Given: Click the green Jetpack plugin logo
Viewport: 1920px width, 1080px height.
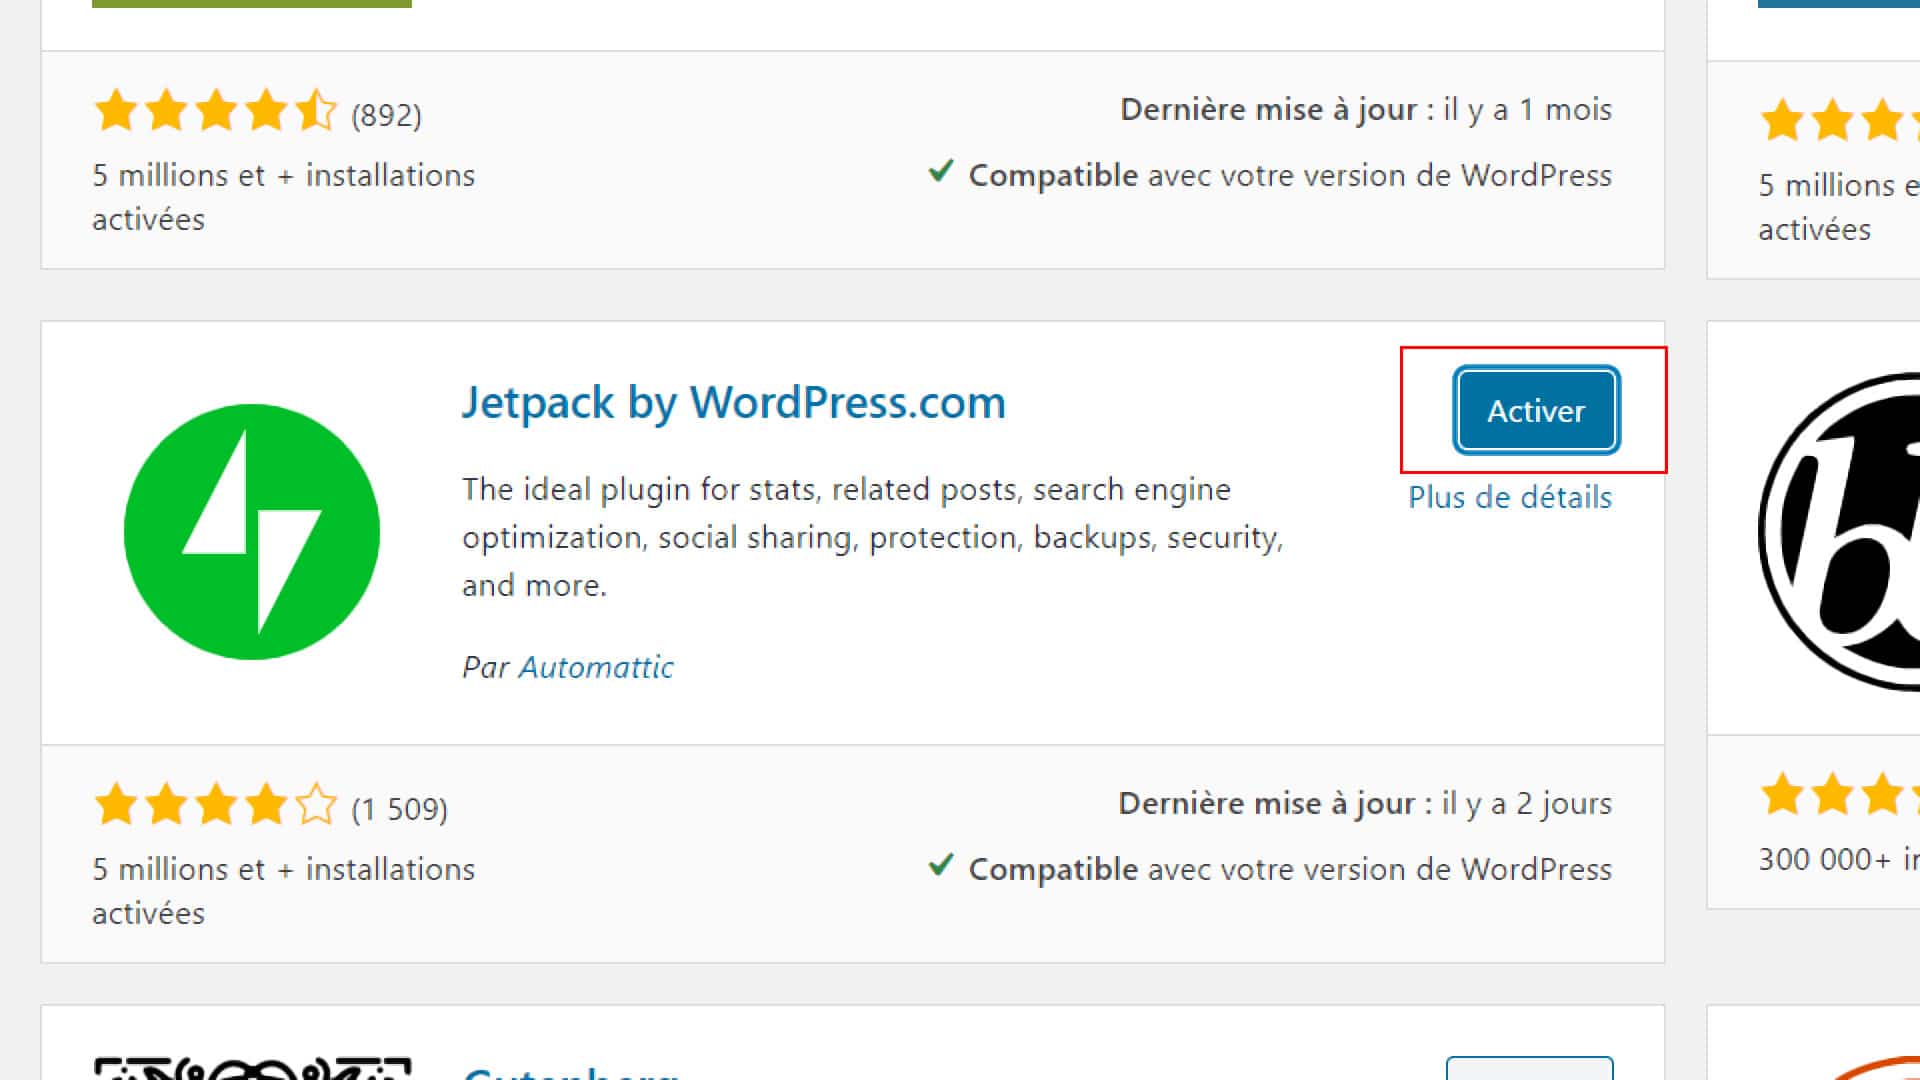Looking at the screenshot, I should [x=252, y=532].
